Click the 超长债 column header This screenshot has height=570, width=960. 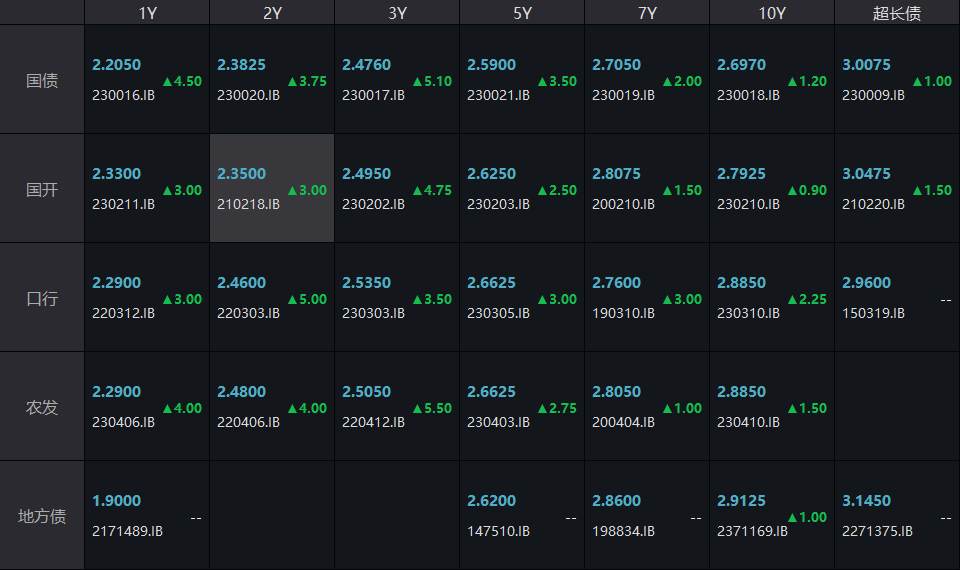(x=896, y=12)
